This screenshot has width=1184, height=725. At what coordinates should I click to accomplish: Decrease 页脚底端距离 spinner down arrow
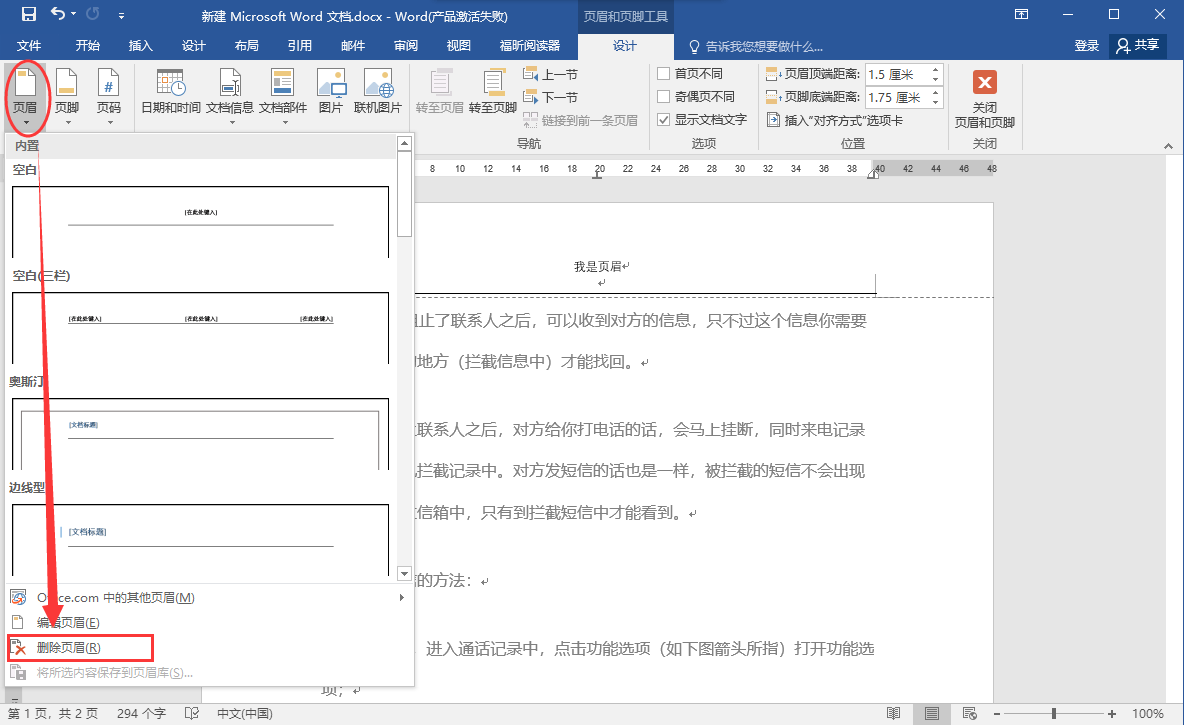936,102
